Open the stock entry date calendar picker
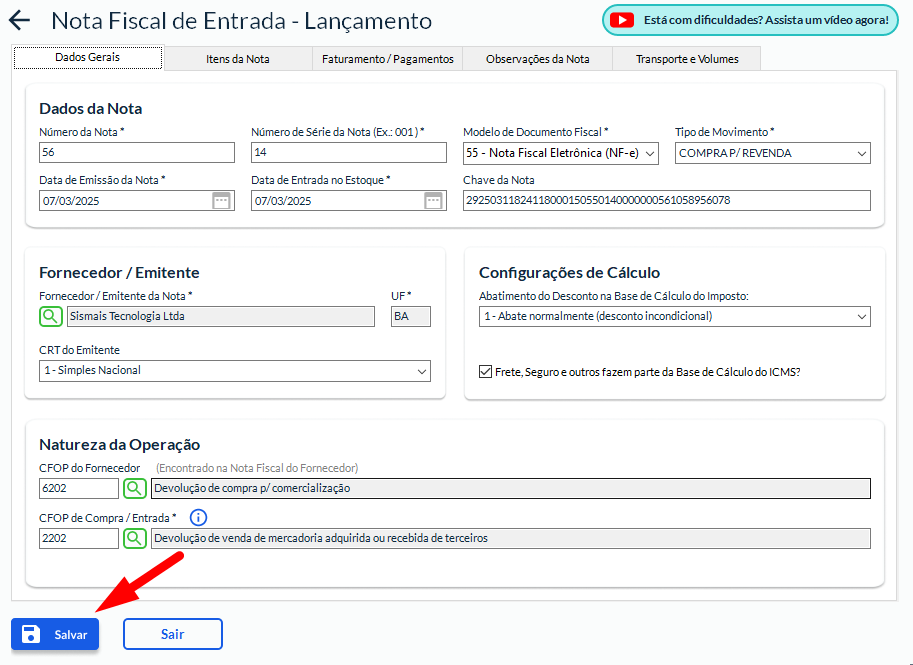Screen dimensions: 913x665 [x=434, y=201]
